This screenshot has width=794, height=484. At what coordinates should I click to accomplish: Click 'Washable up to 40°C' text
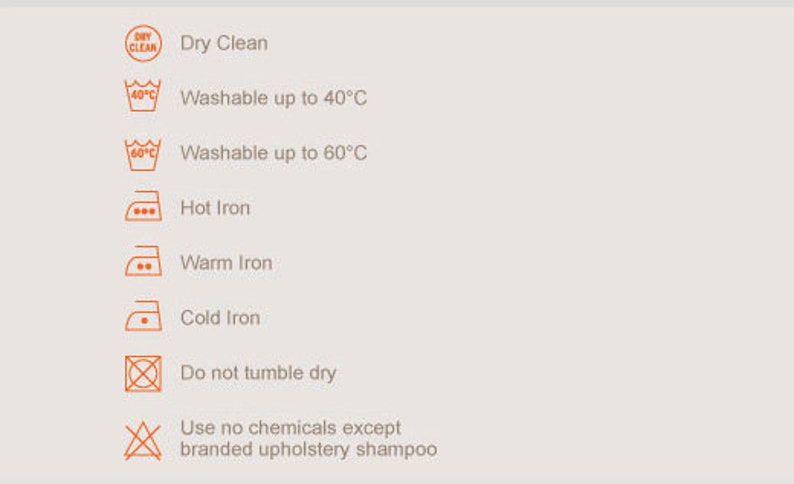pos(273,98)
